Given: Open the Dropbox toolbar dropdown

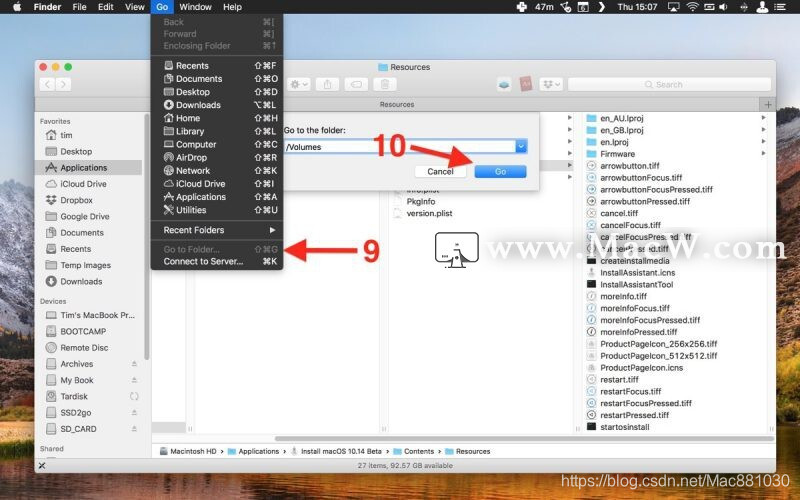Looking at the screenshot, I should point(551,84).
